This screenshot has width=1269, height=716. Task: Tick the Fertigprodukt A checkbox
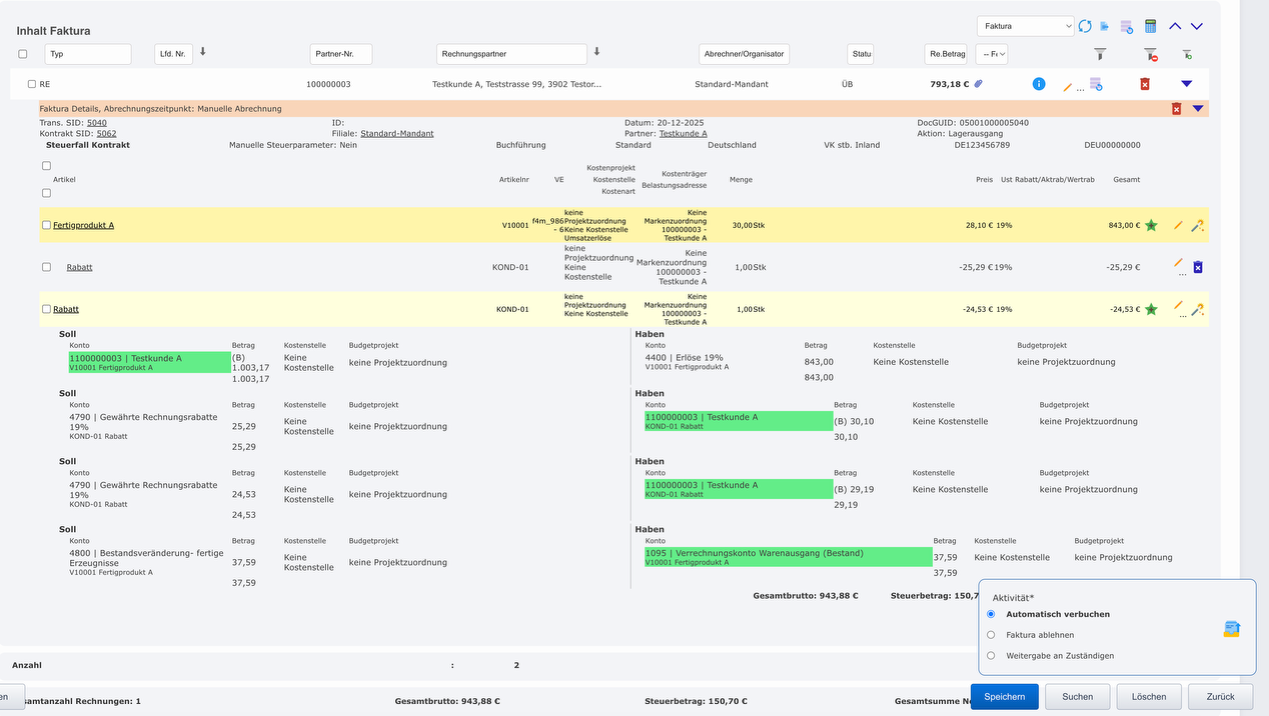[x=46, y=226]
